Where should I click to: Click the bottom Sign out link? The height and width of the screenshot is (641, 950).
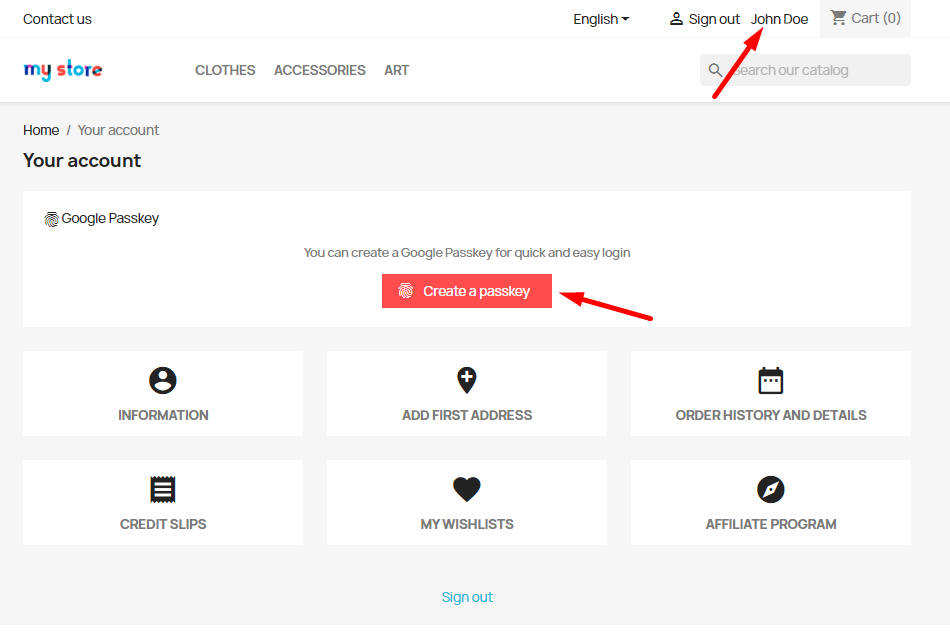[x=467, y=597]
